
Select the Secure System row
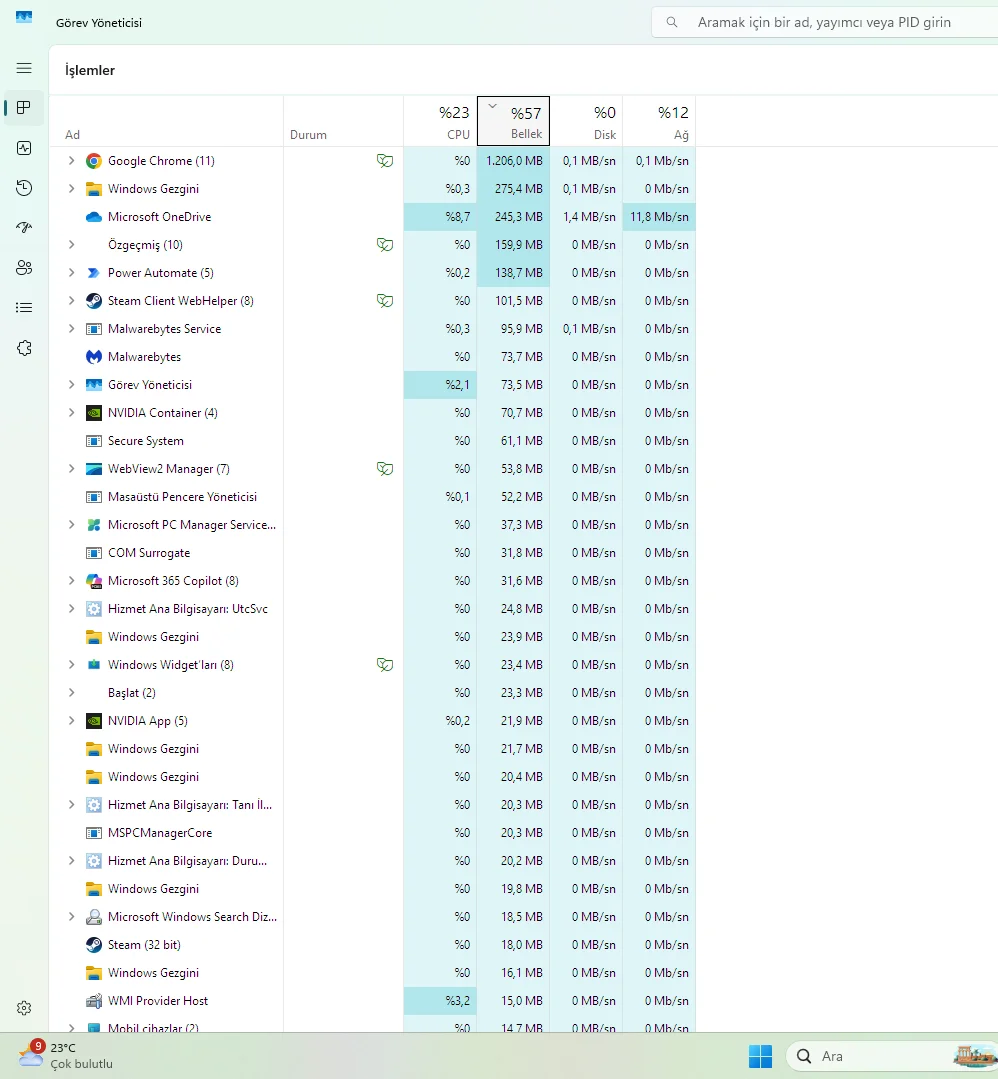pos(372,441)
